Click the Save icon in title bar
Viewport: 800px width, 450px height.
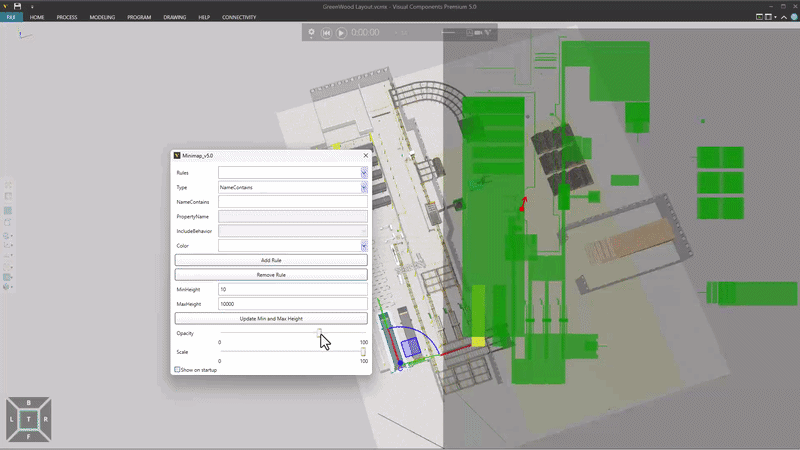pos(18,6)
